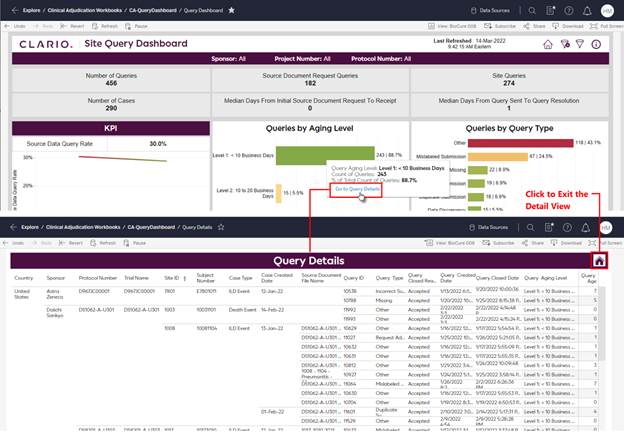Click Pause in the top toolbar
Screen dimensions: 624x432
point(139,24)
